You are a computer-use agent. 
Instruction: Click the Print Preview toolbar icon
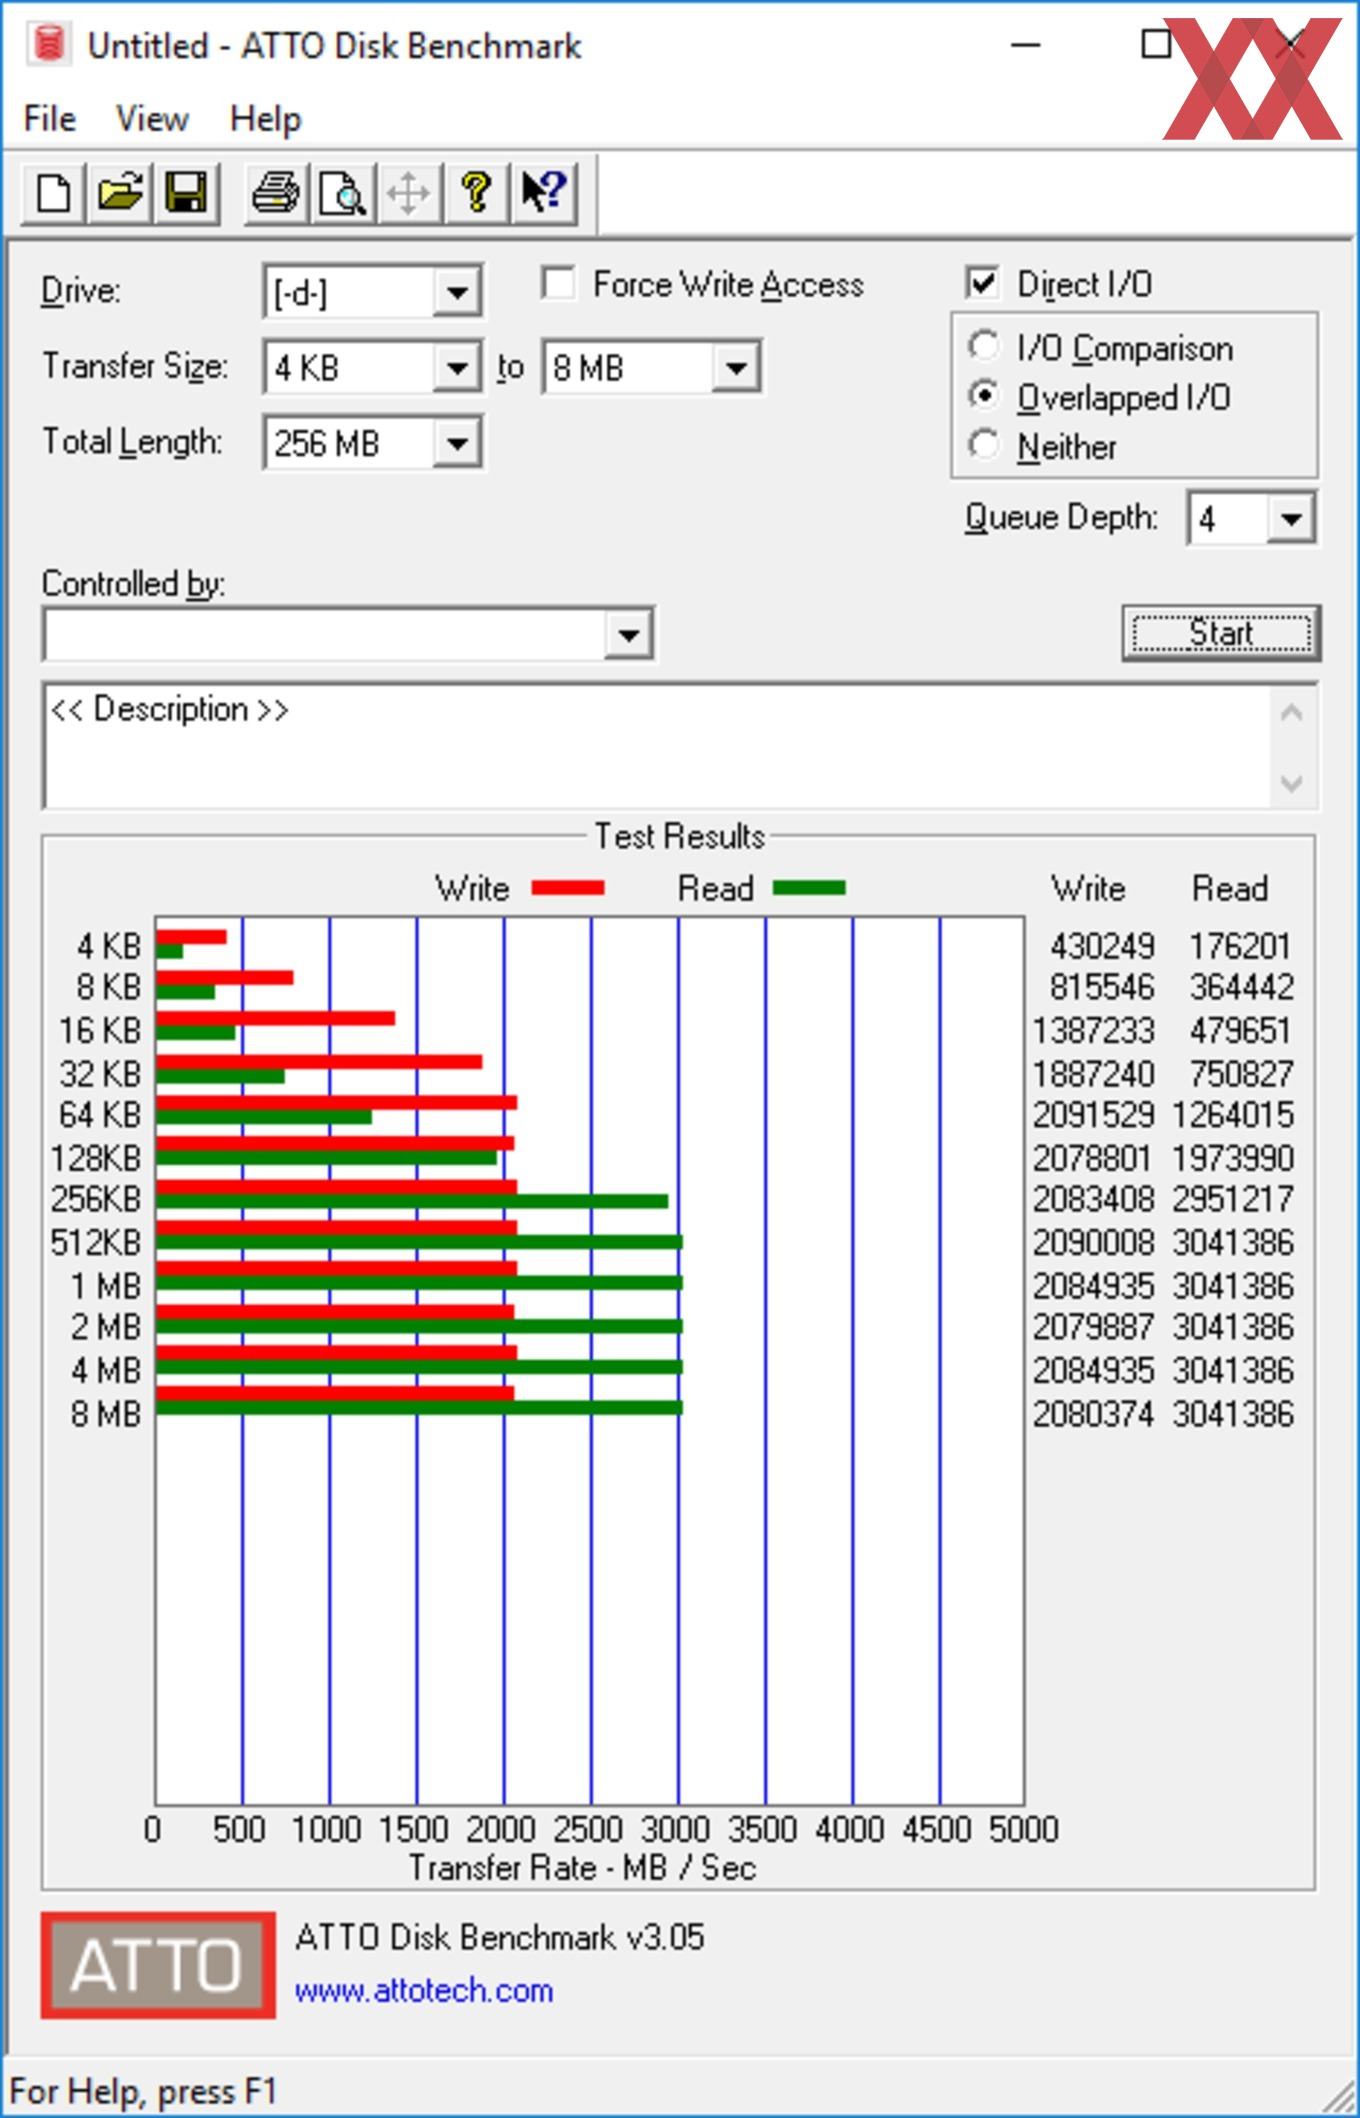pos(342,192)
